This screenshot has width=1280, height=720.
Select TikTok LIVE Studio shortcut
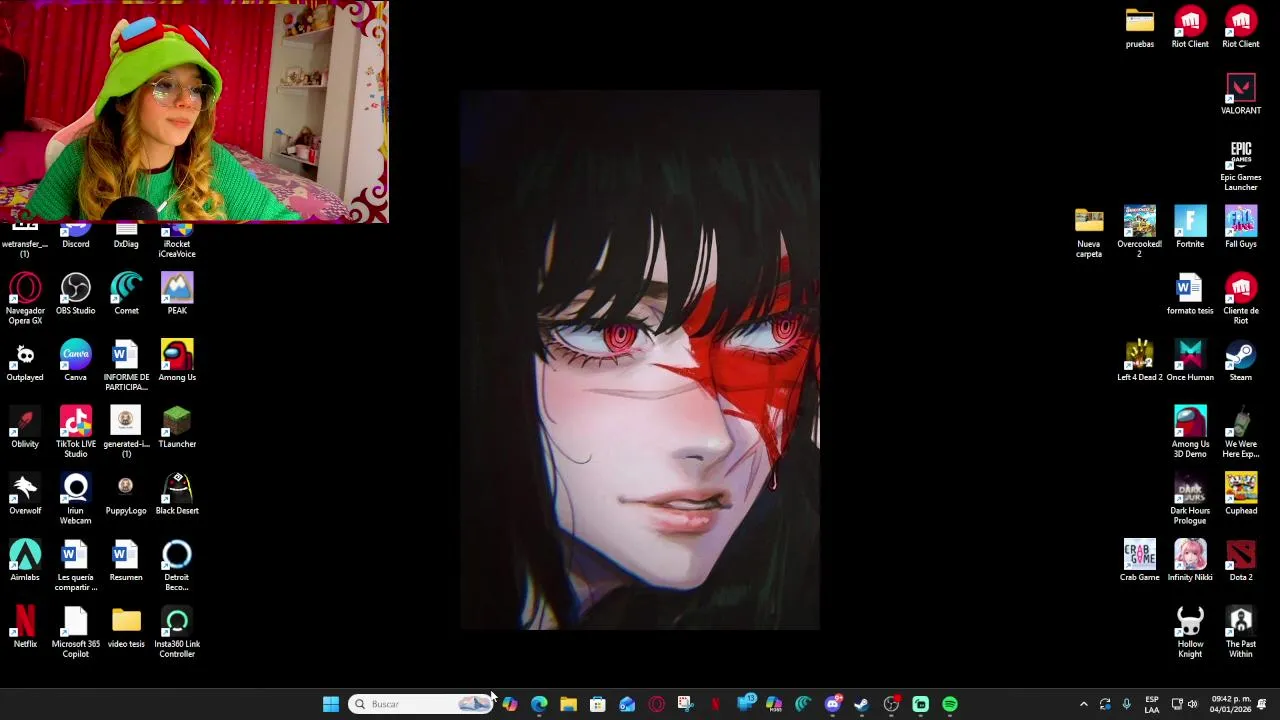pos(75,432)
